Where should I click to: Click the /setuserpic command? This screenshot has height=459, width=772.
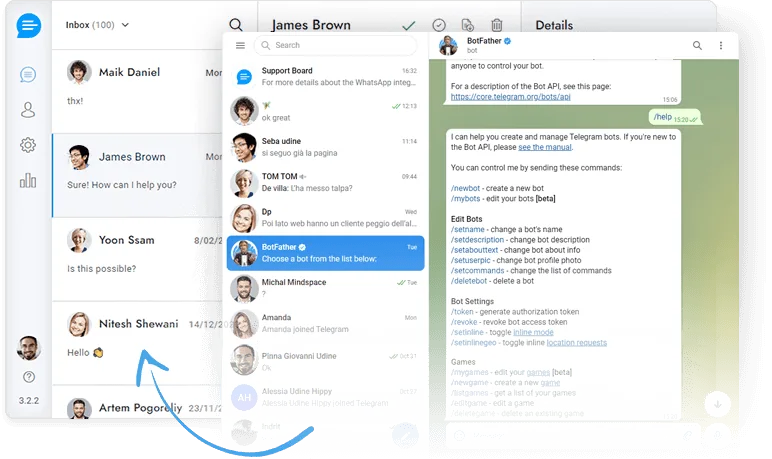point(471,260)
